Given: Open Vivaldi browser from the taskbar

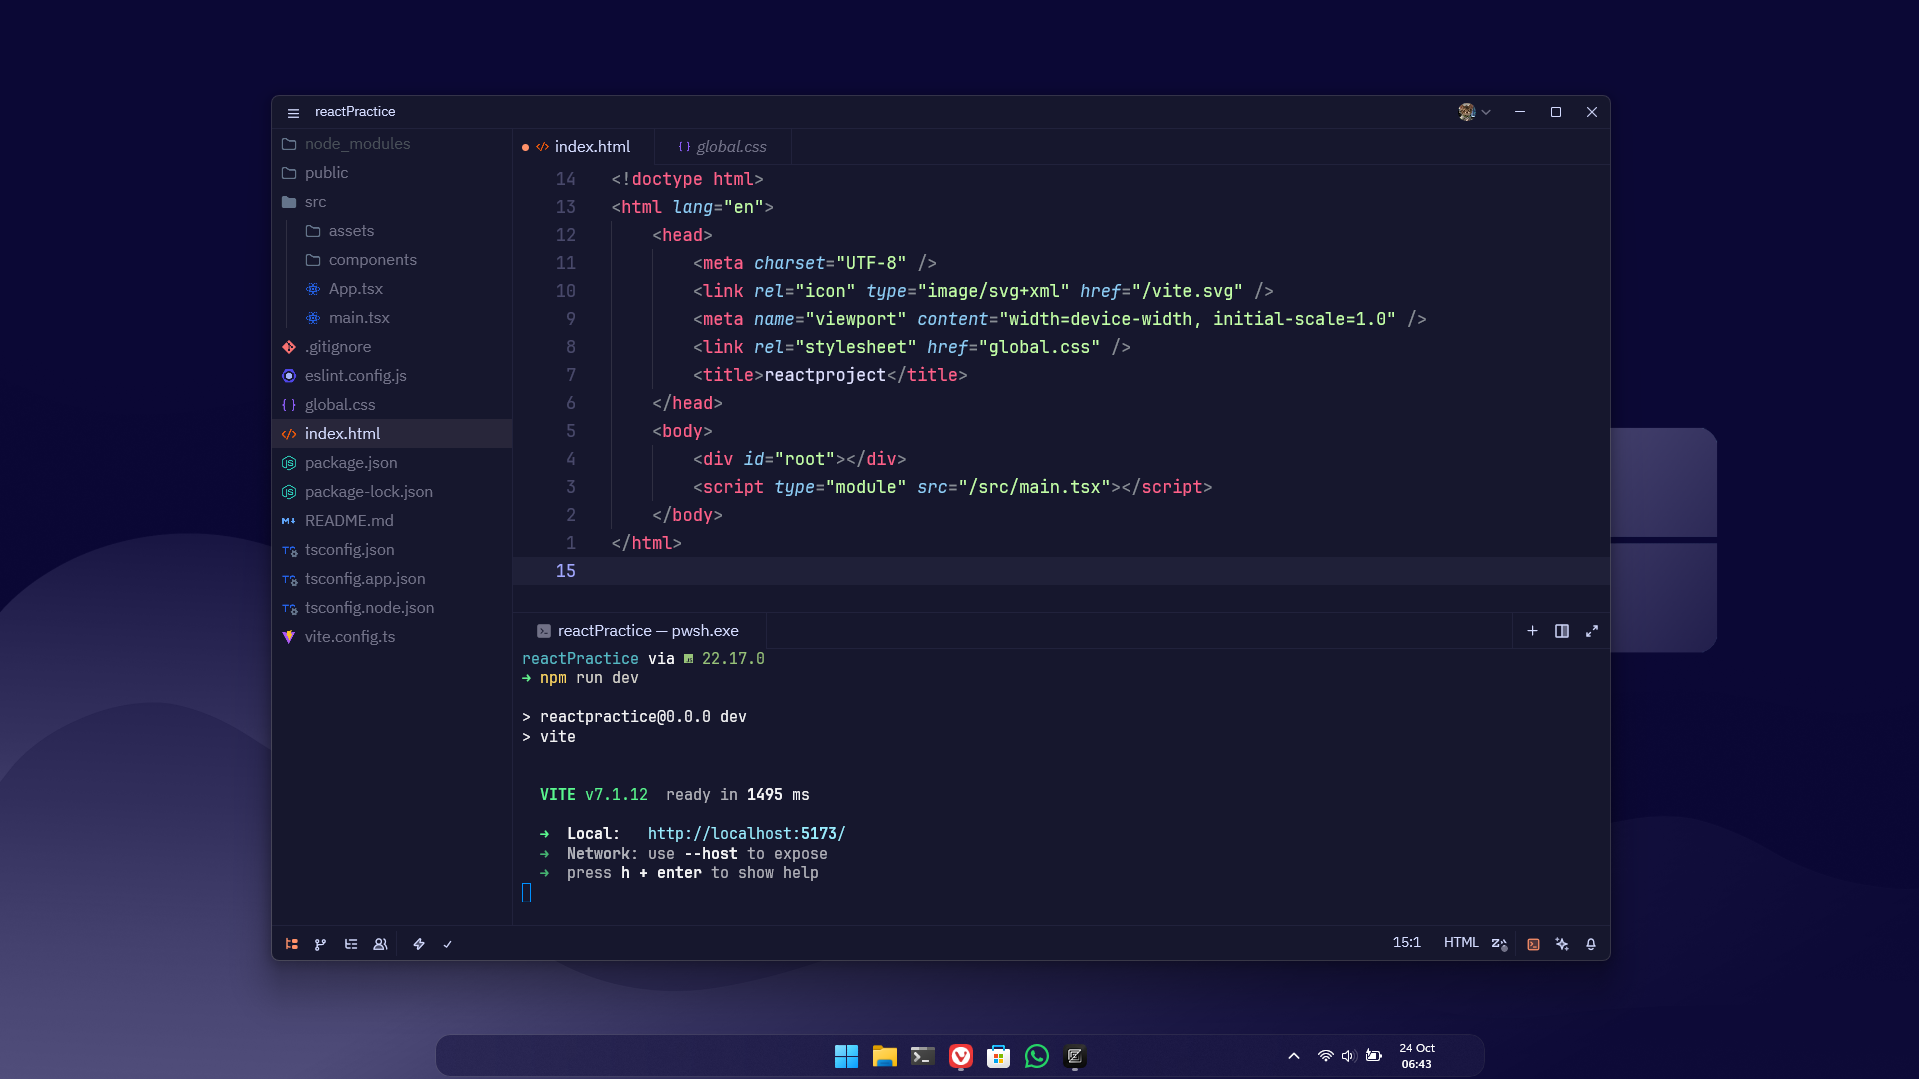Looking at the screenshot, I should click(960, 1056).
